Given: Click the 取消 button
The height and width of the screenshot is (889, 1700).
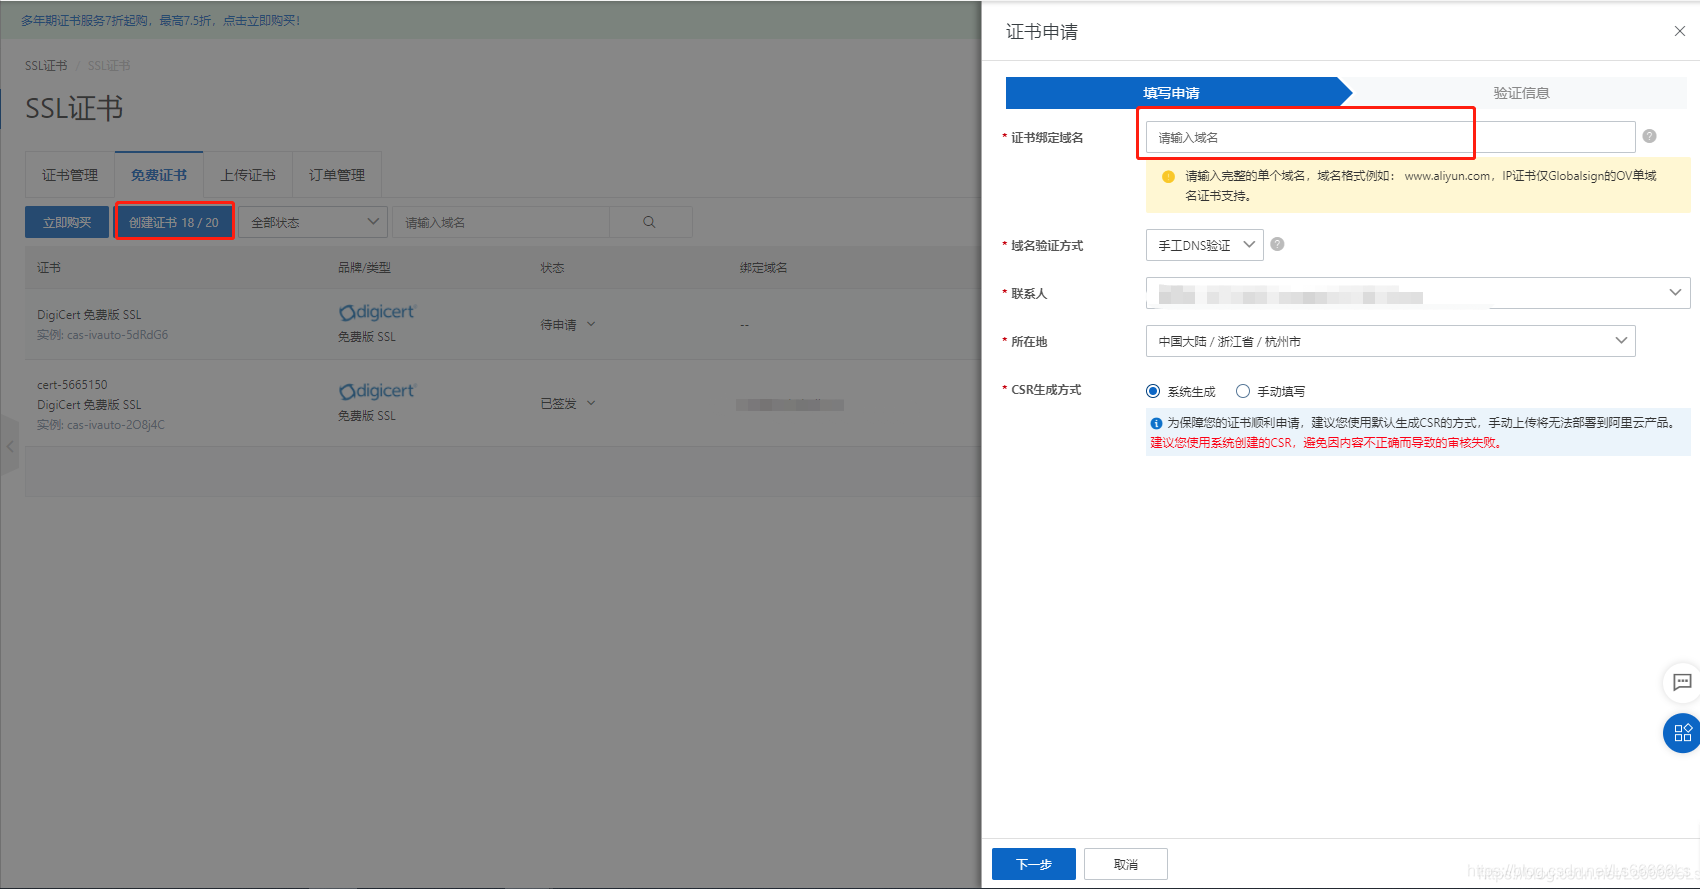Looking at the screenshot, I should point(1126,864).
